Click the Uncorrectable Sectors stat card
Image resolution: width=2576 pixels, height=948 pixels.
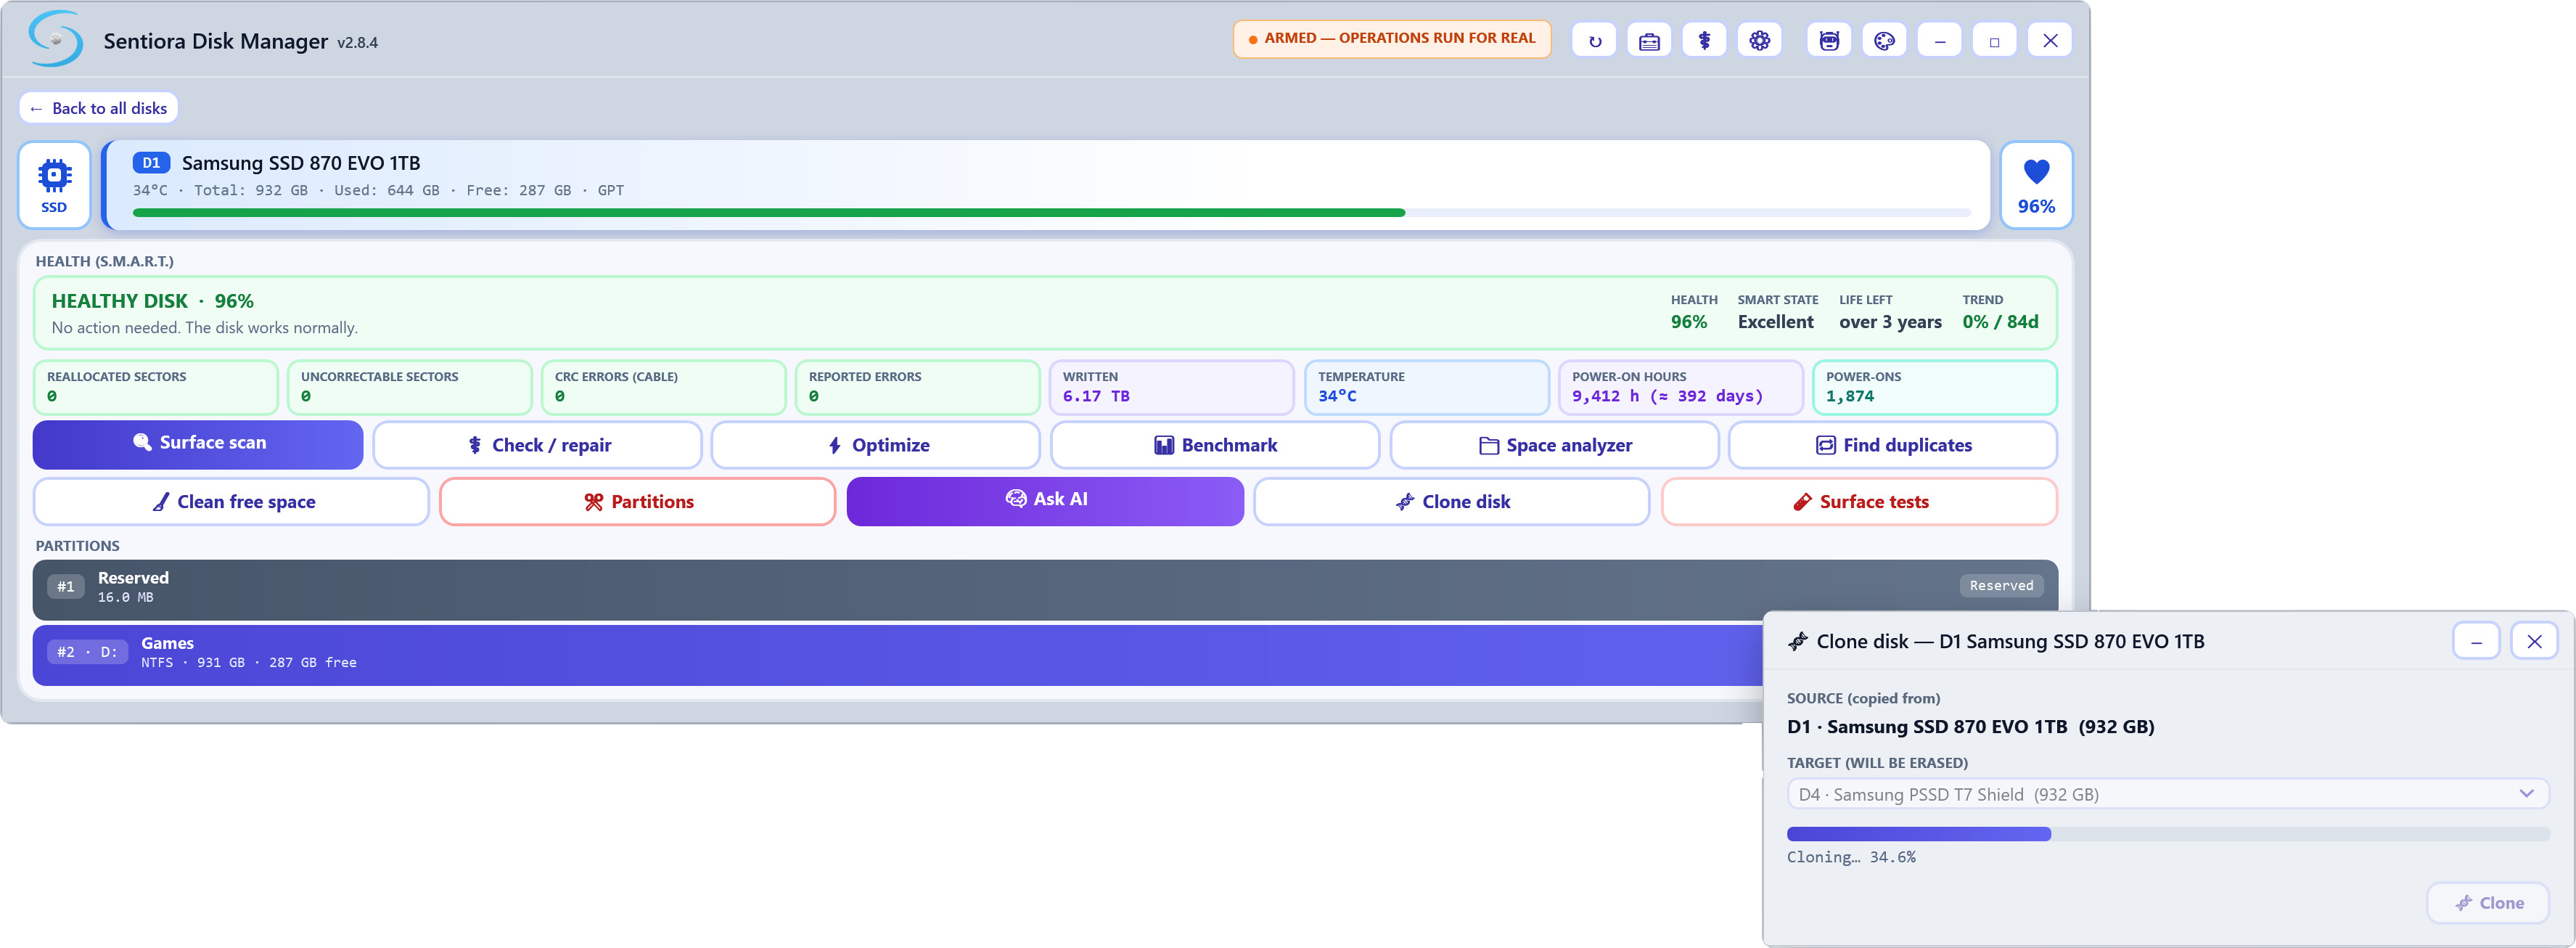click(x=410, y=387)
